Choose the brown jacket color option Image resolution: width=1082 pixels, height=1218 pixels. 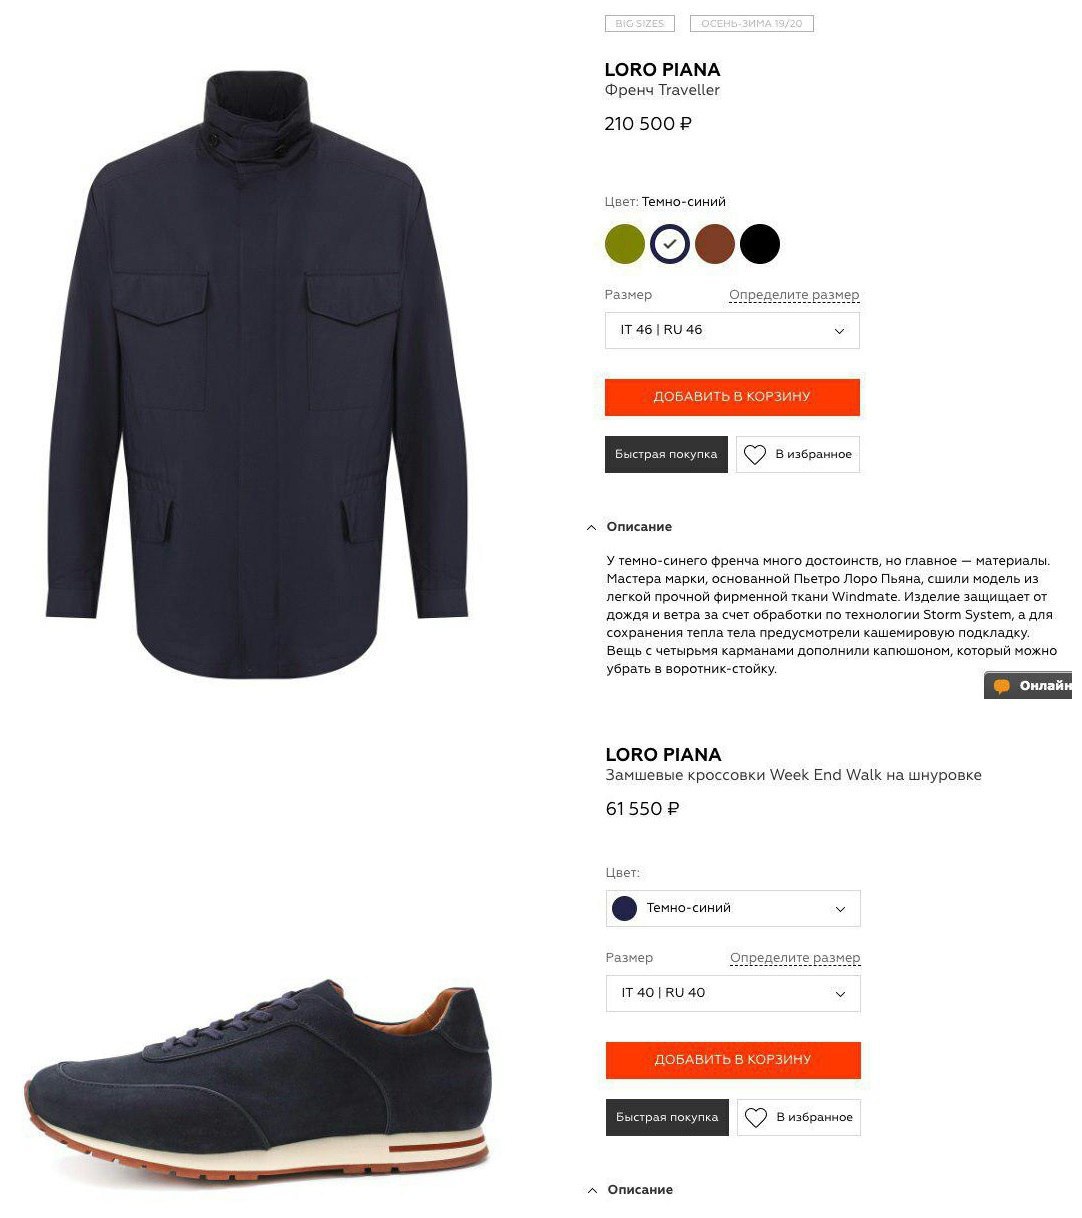[715, 244]
